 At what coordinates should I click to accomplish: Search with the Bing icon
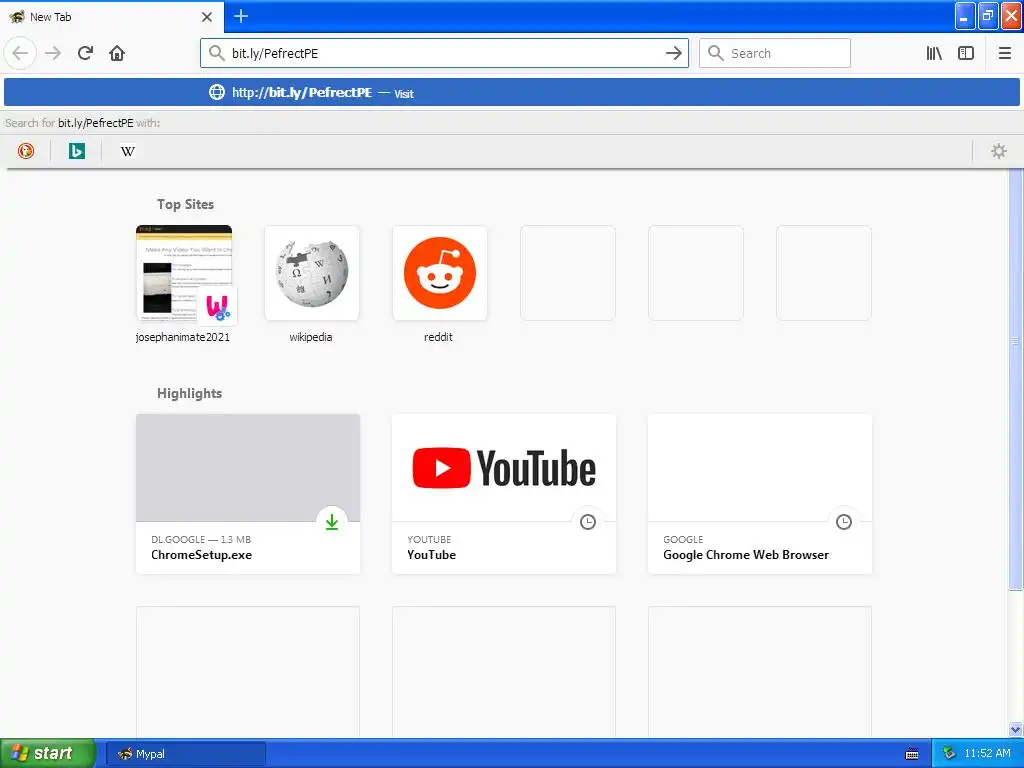(x=76, y=151)
